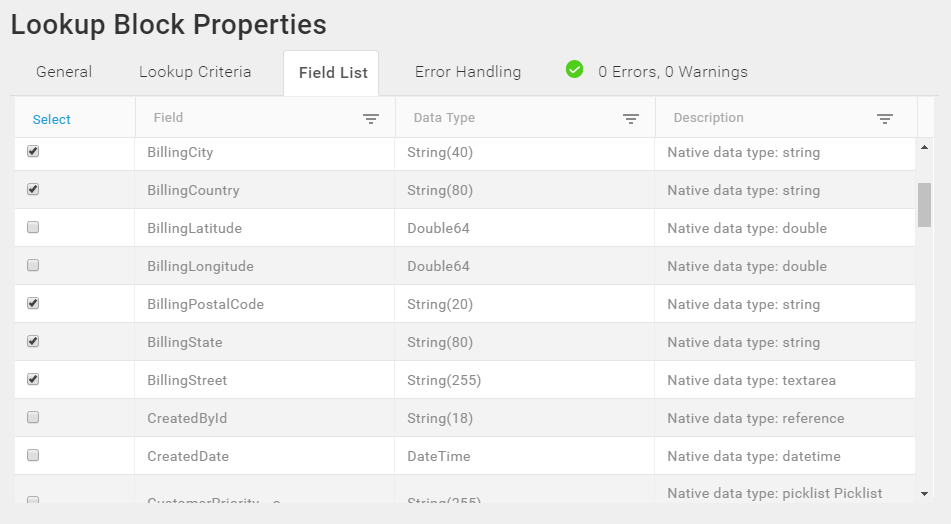This screenshot has height=524, width=951.
Task: Click the Select column link
Action: 52,119
